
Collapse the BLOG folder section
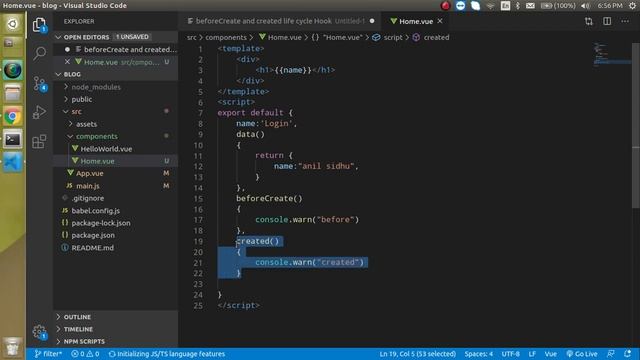58,74
